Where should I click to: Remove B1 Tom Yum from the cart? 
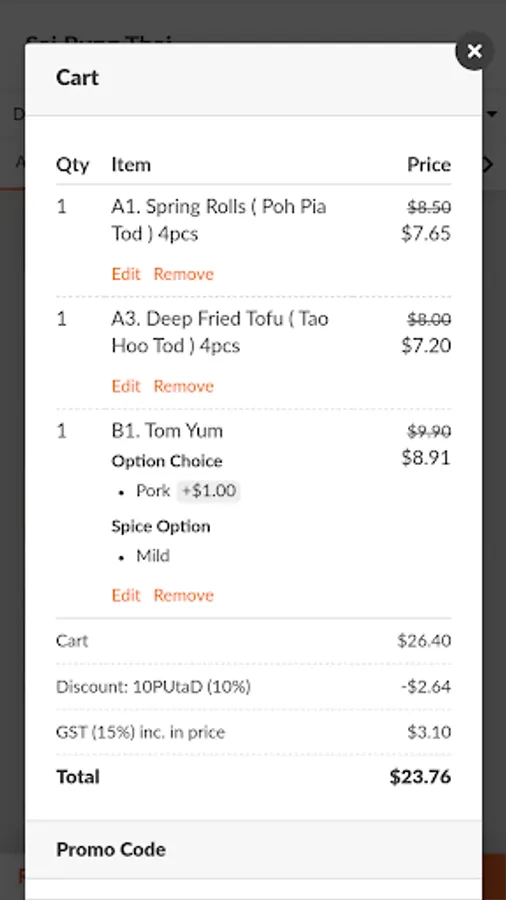[x=184, y=595]
